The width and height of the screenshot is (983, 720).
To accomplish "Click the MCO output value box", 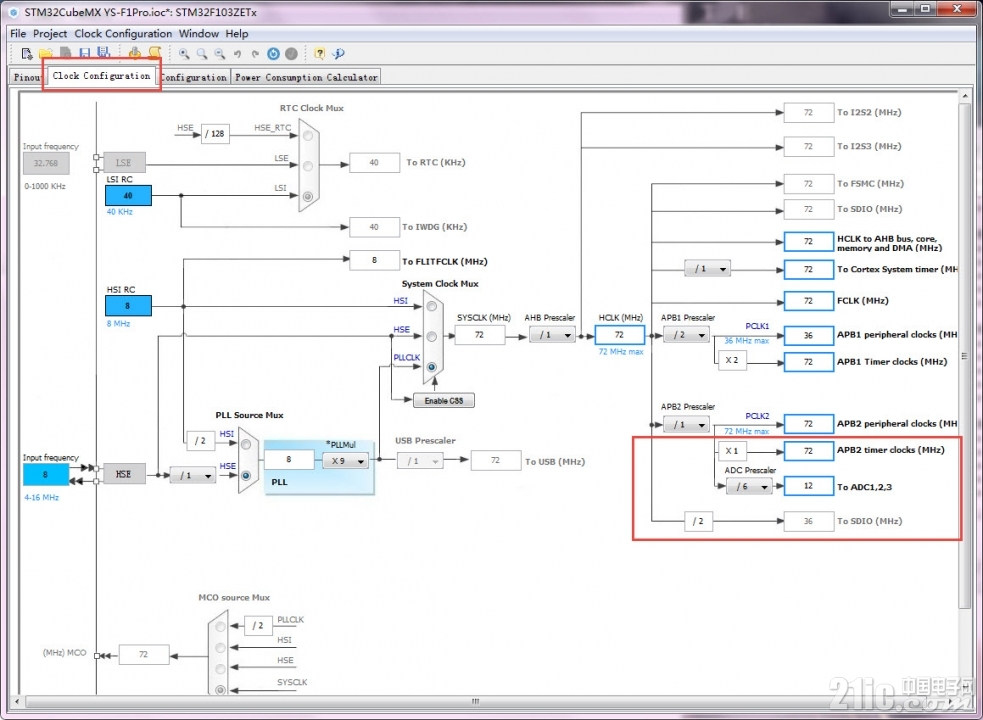I will (144, 654).
